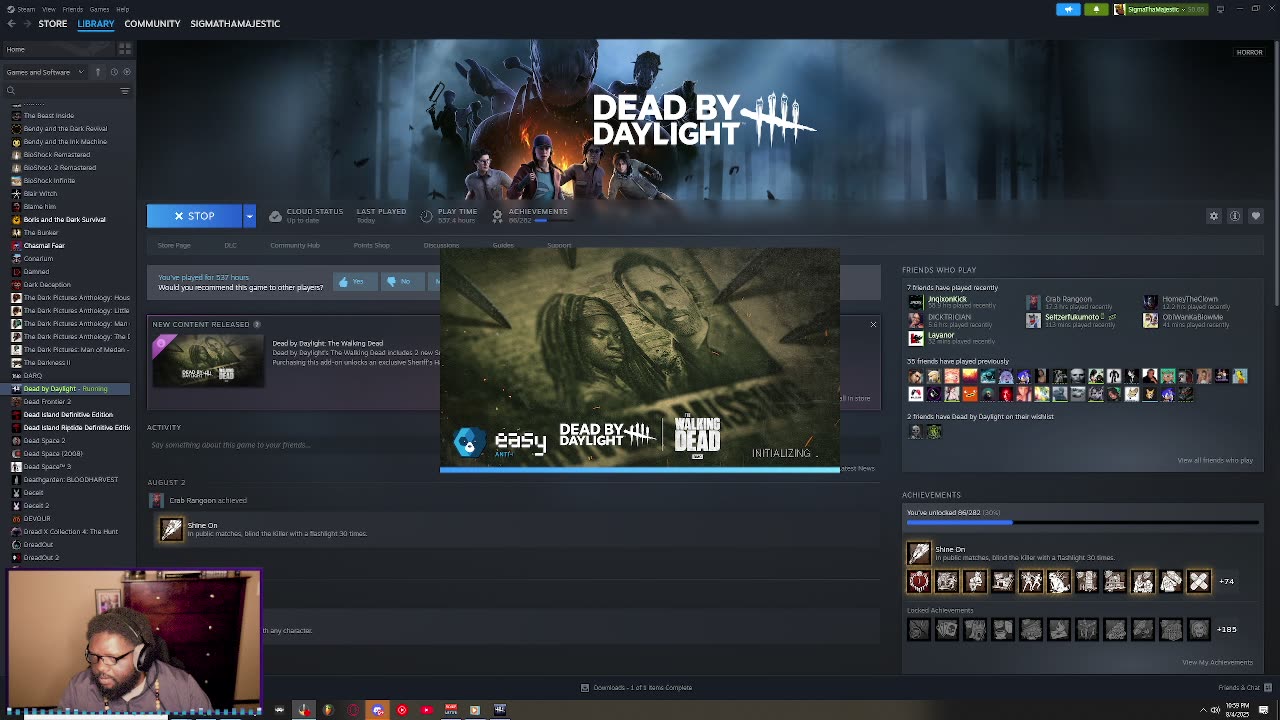Open the Community Hub link
The height and width of the screenshot is (720, 1280).
point(294,245)
